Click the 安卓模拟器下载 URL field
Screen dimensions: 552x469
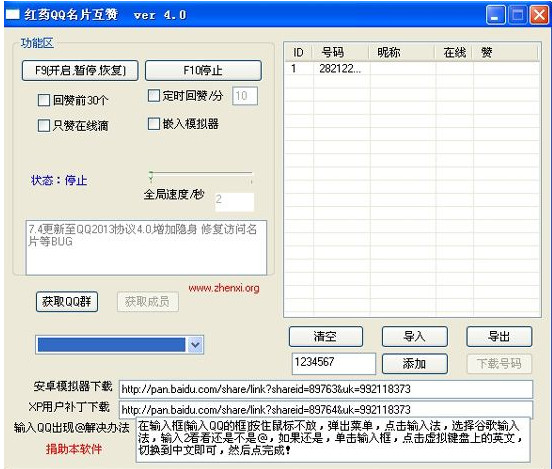[x=326, y=389]
